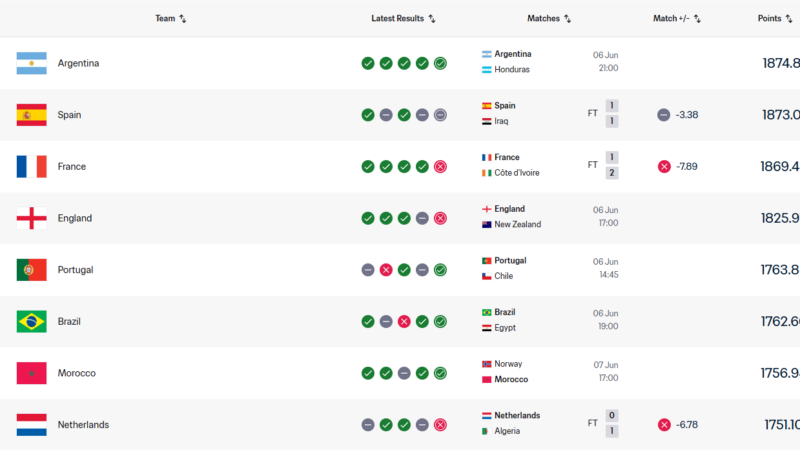Click Brazil's red loss result icon
800x450 pixels.
pos(404,321)
